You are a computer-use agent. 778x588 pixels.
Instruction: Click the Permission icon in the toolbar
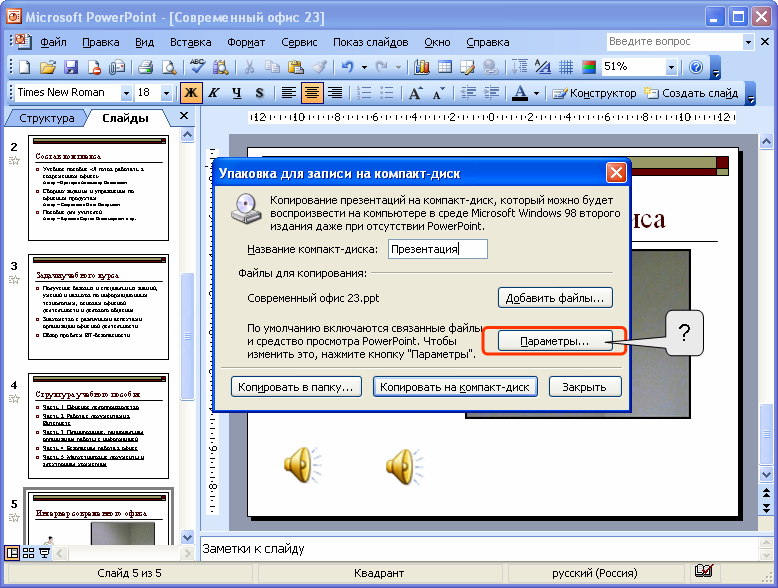(x=94, y=67)
